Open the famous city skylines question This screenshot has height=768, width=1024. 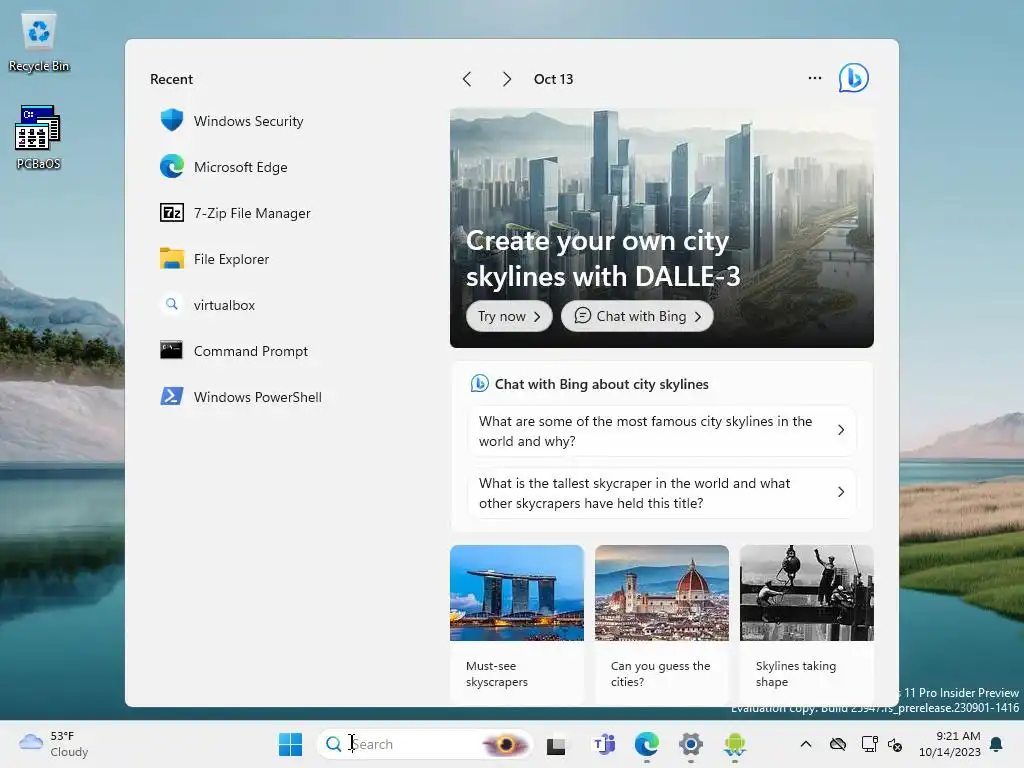tap(662, 431)
